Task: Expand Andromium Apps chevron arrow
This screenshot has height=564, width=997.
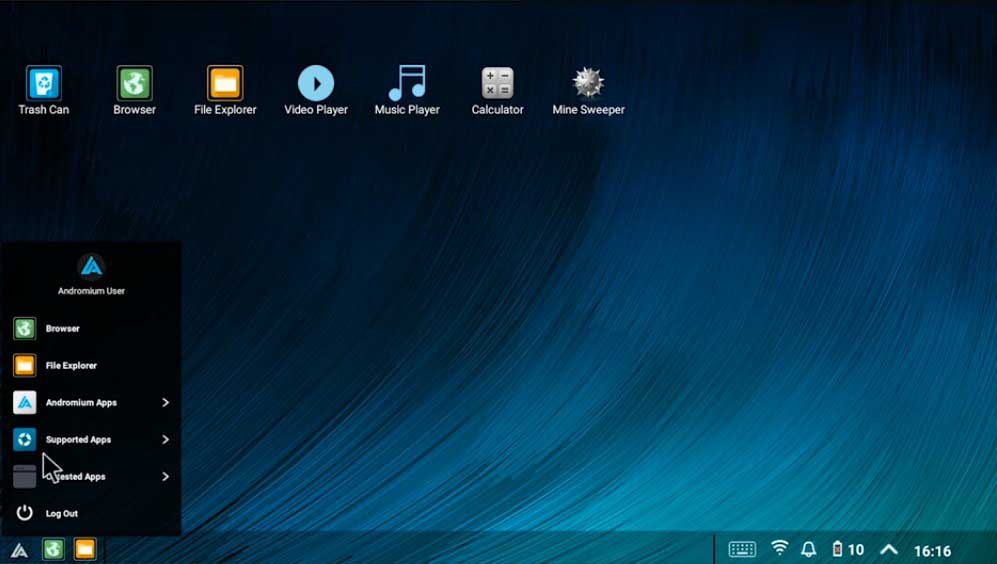Action: click(165, 402)
